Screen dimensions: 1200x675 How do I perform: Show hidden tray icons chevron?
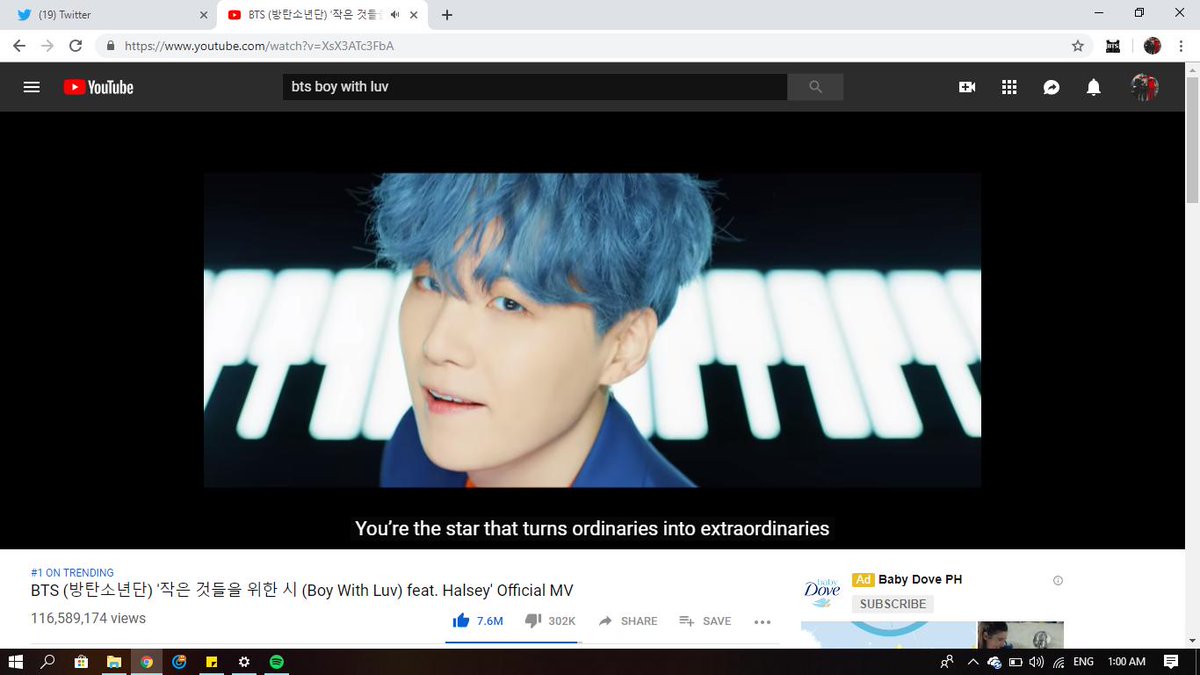coord(973,662)
